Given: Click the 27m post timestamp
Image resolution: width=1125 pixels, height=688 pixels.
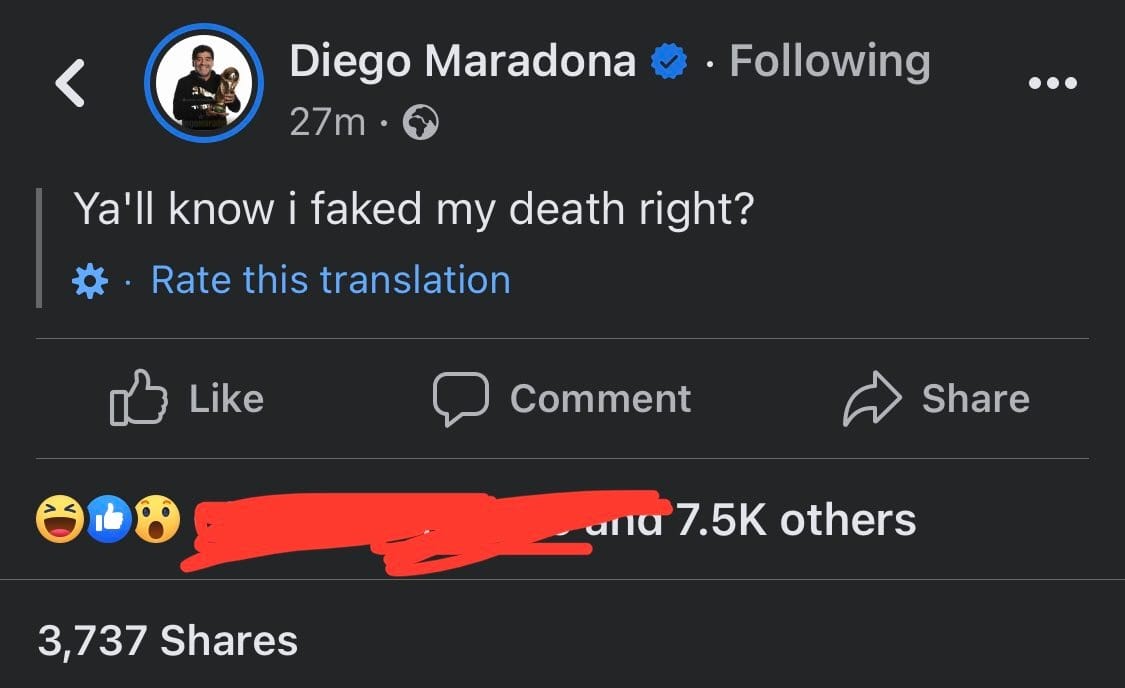Looking at the screenshot, I should (328, 122).
